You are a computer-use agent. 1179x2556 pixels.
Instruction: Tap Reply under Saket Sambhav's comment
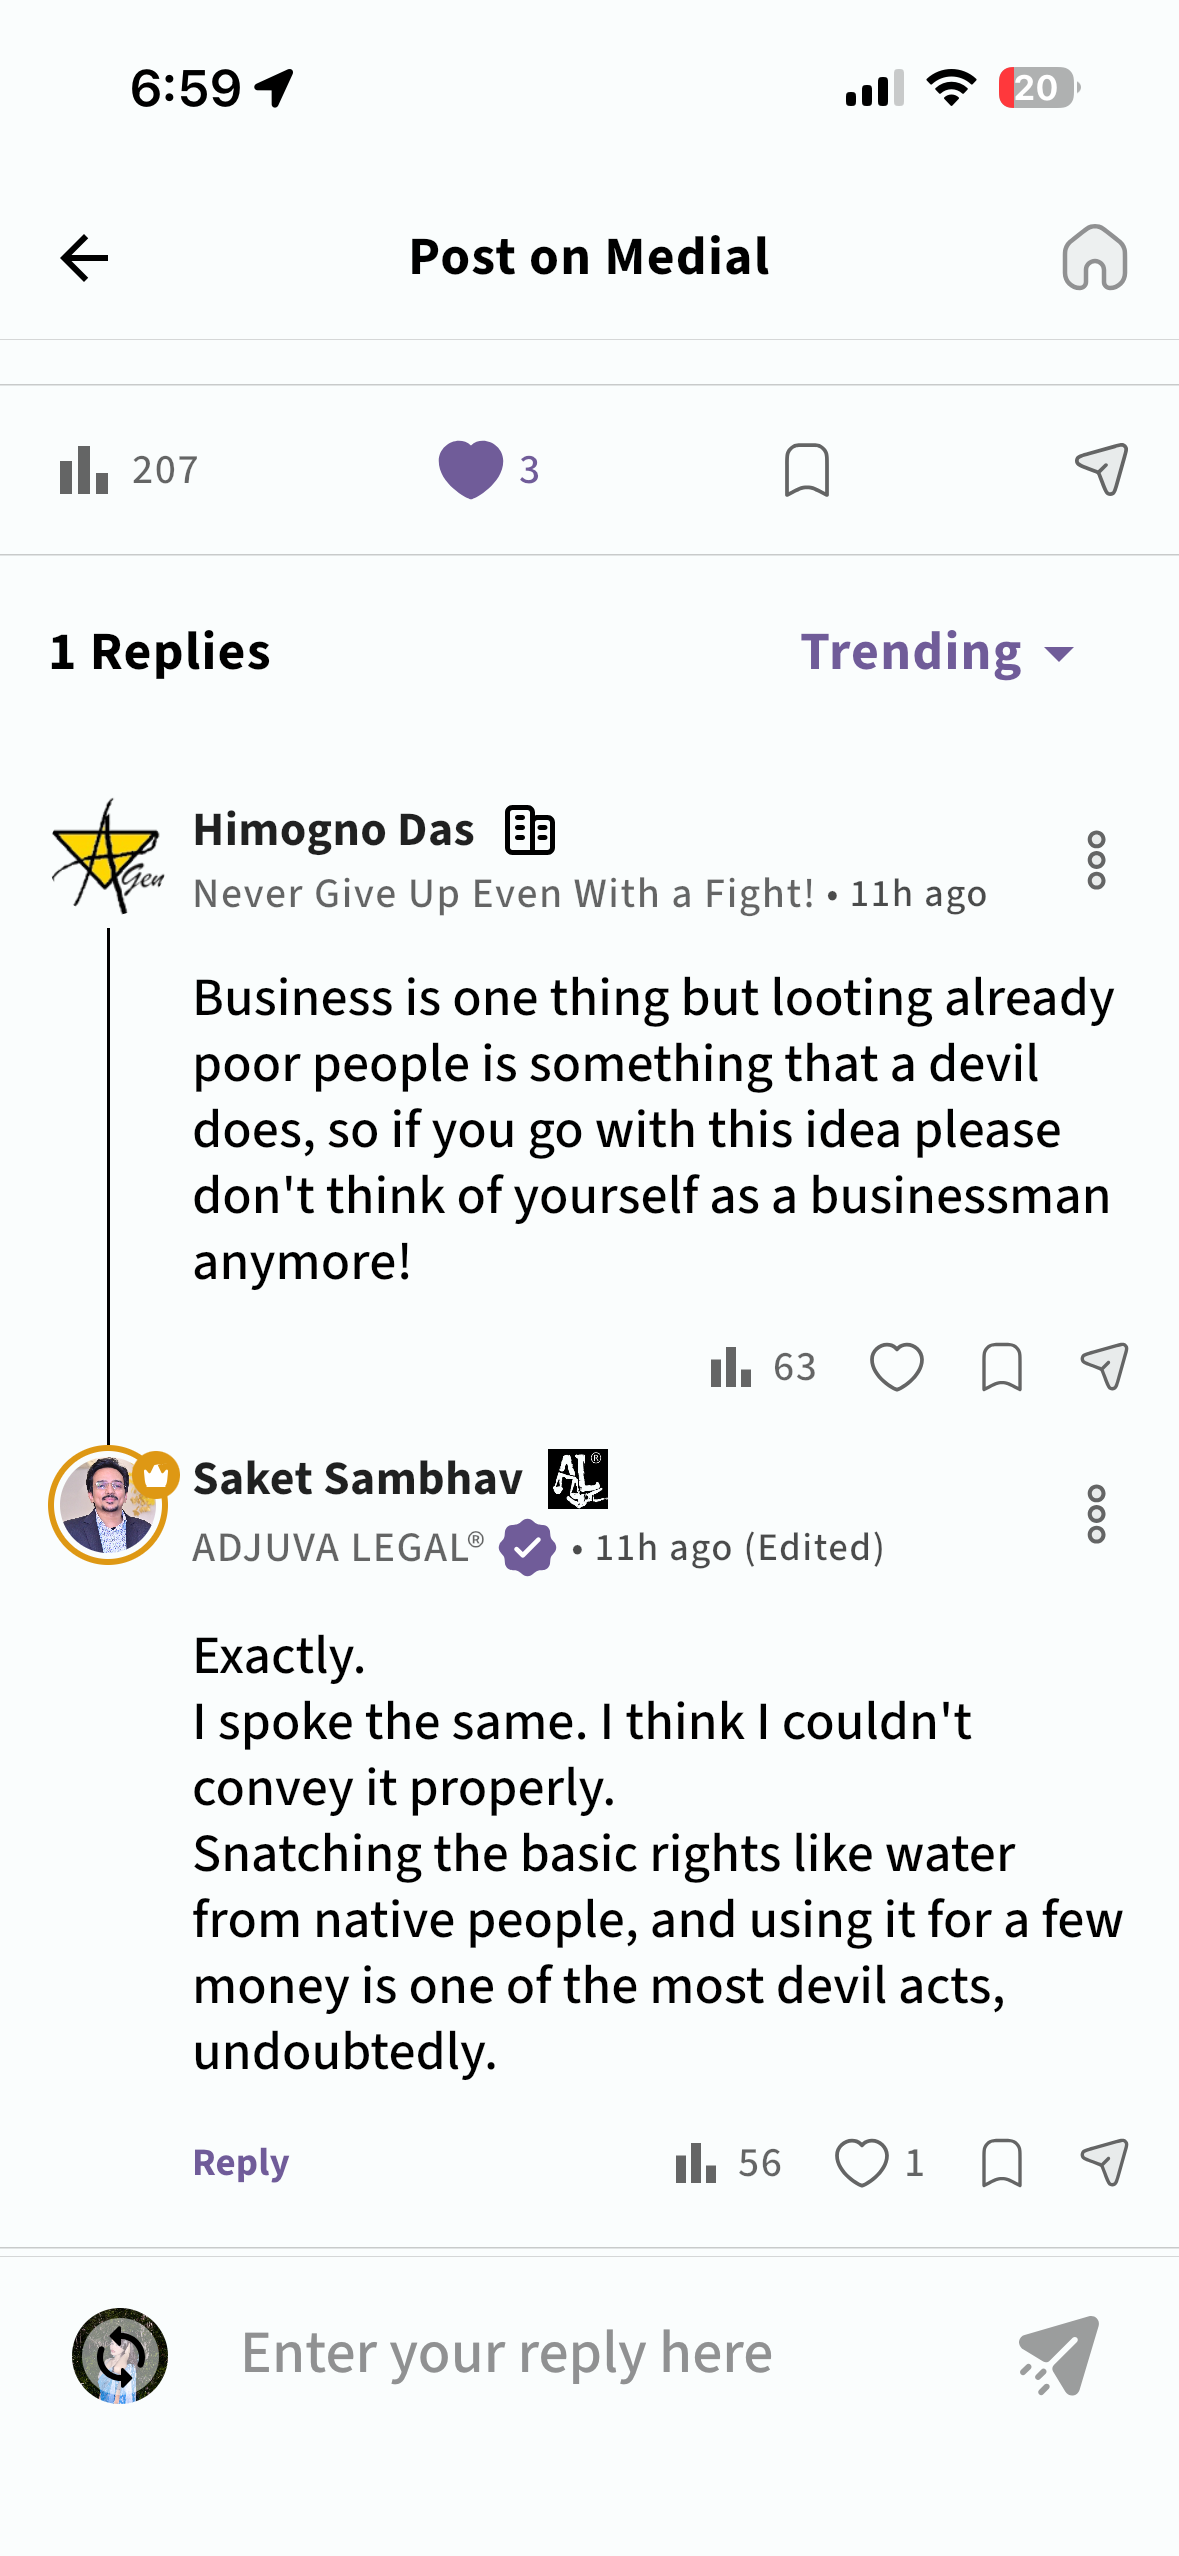(241, 2163)
